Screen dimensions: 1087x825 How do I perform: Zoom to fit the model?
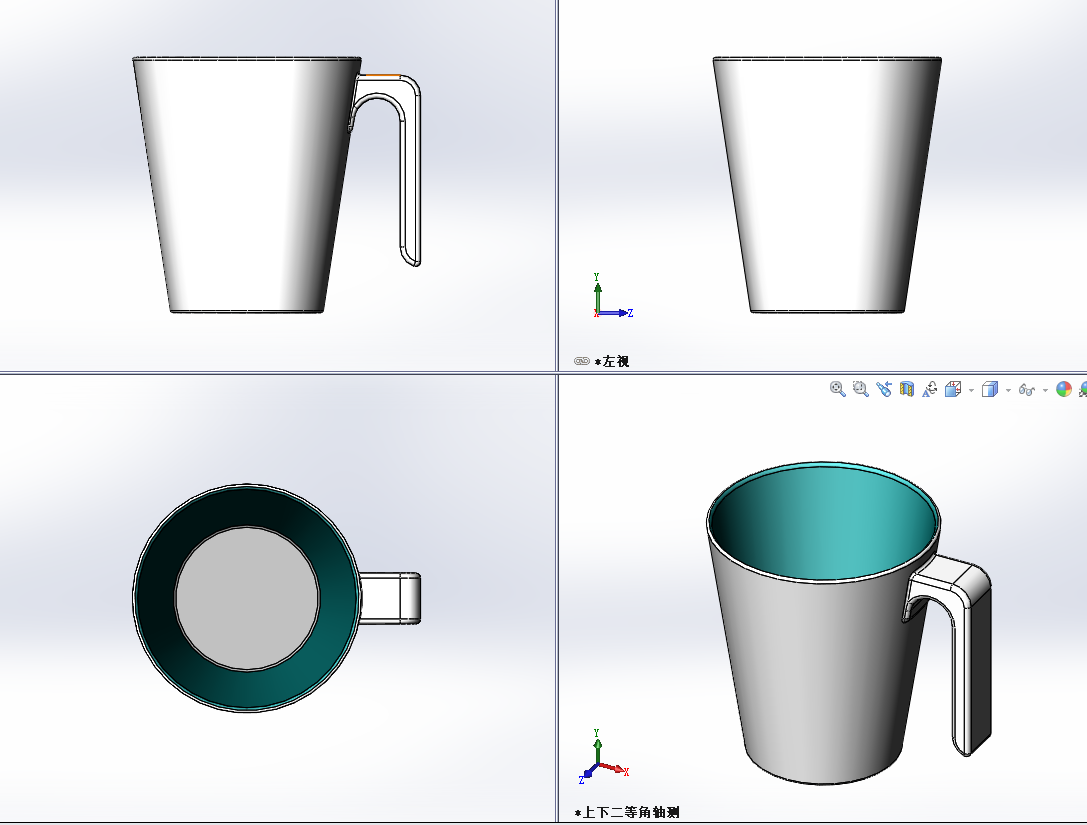837,389
